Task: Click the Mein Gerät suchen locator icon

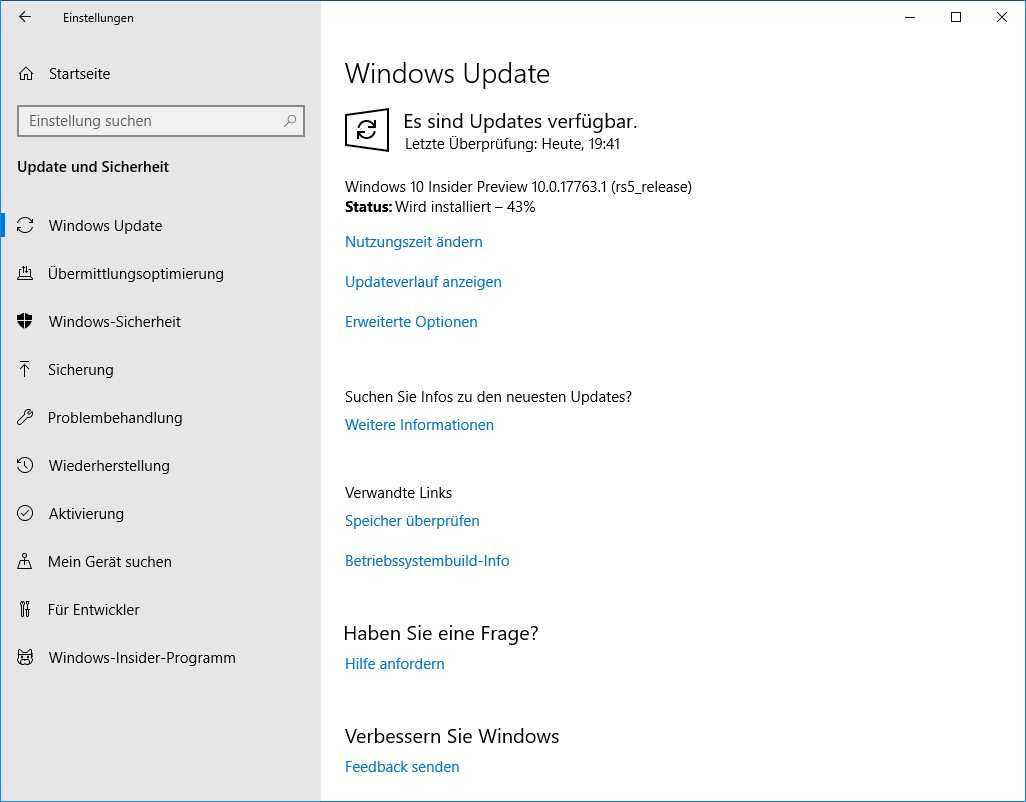Action: pos(25,561)
